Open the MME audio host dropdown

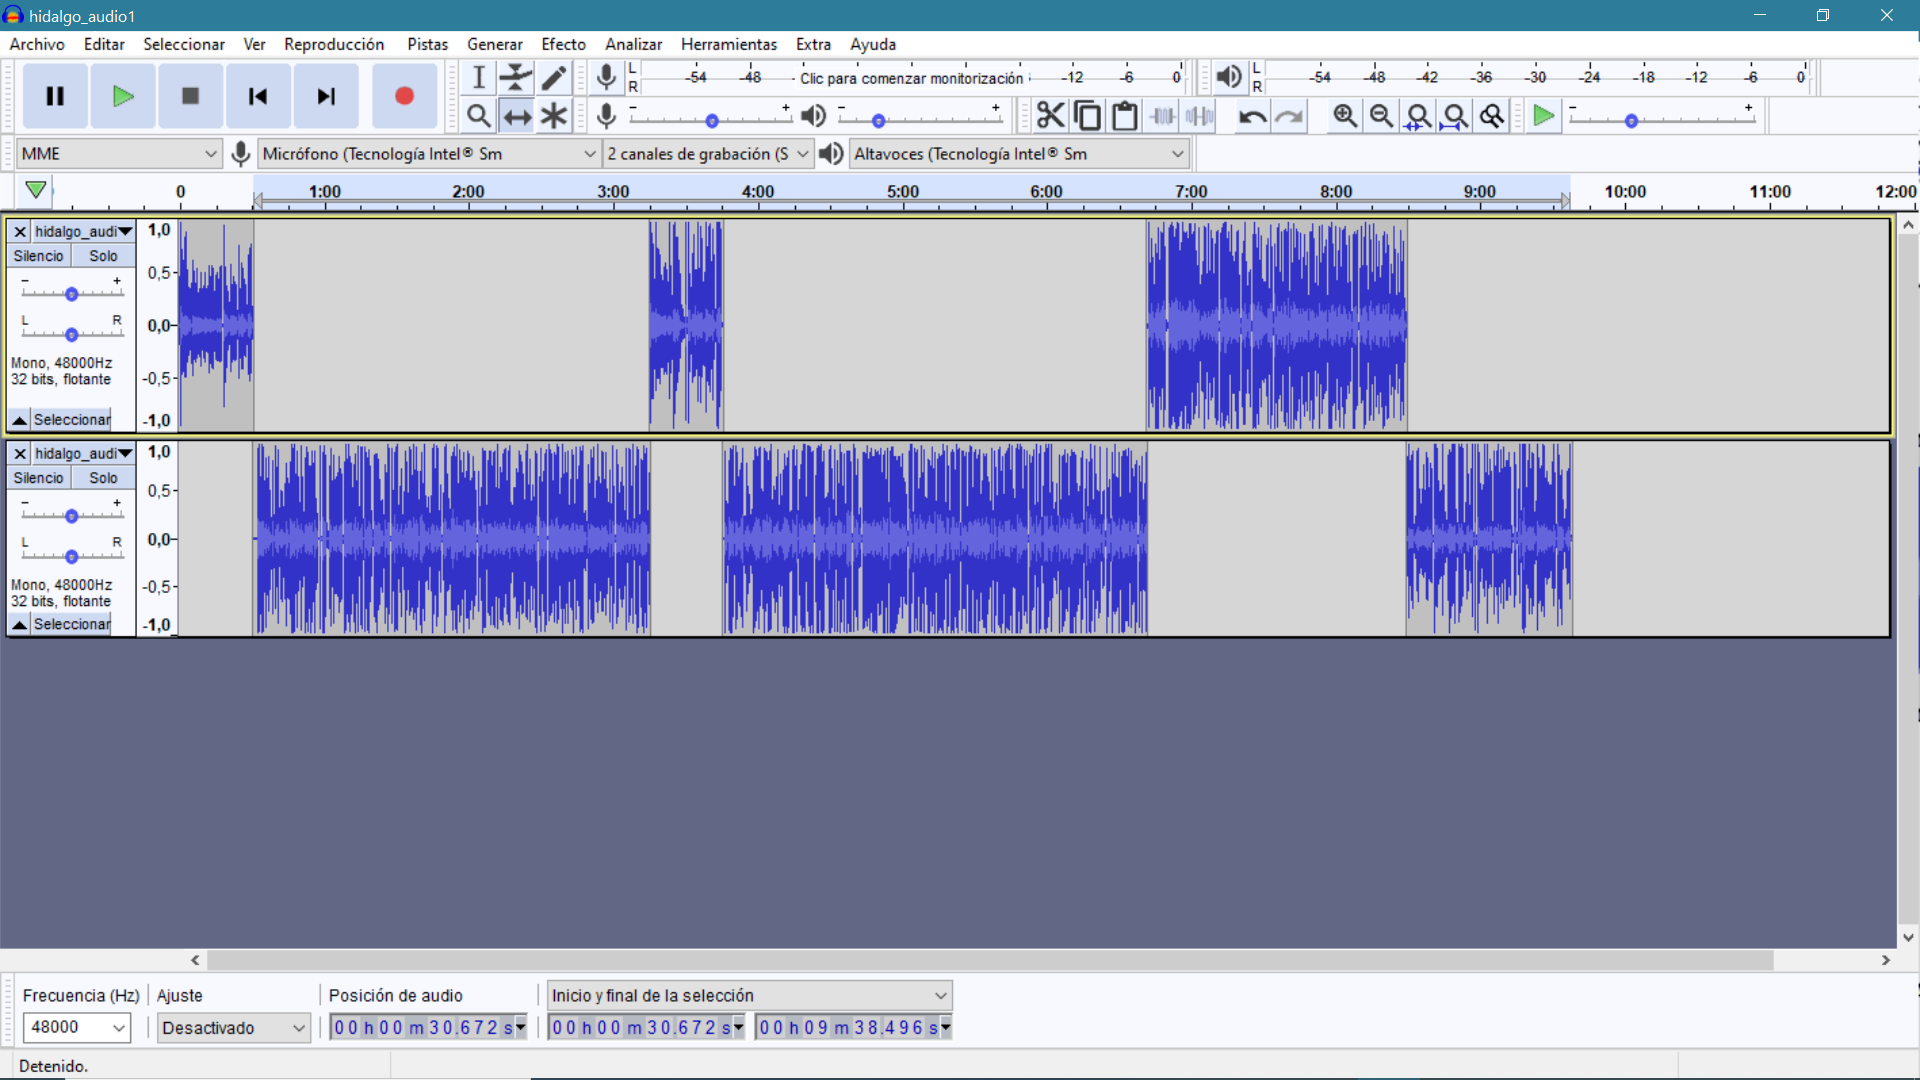[x=118, y=154]
